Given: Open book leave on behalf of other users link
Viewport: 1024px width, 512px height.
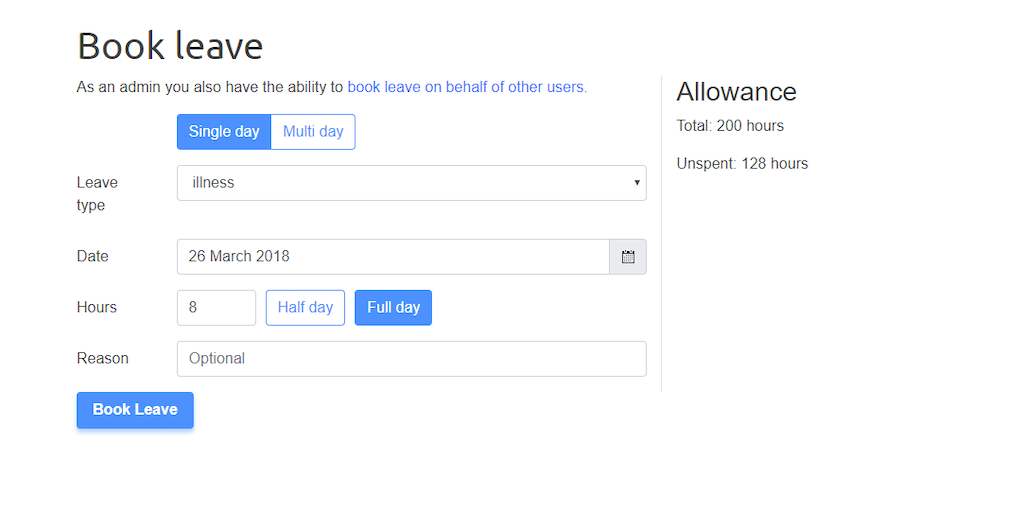Looking at the screenshot, I should (467, 87).
